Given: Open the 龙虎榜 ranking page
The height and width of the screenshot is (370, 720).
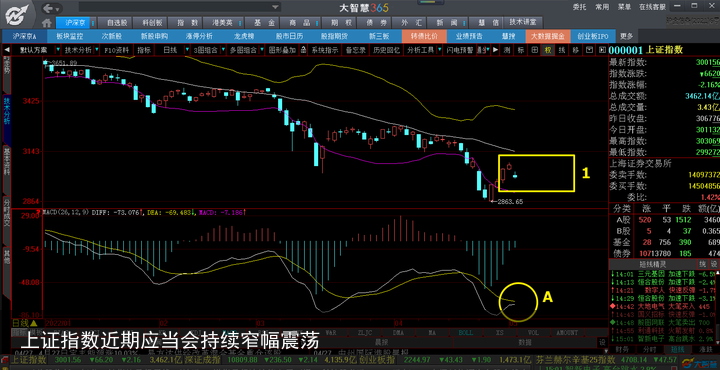Looking at the screenshot, I should [244, 36].
